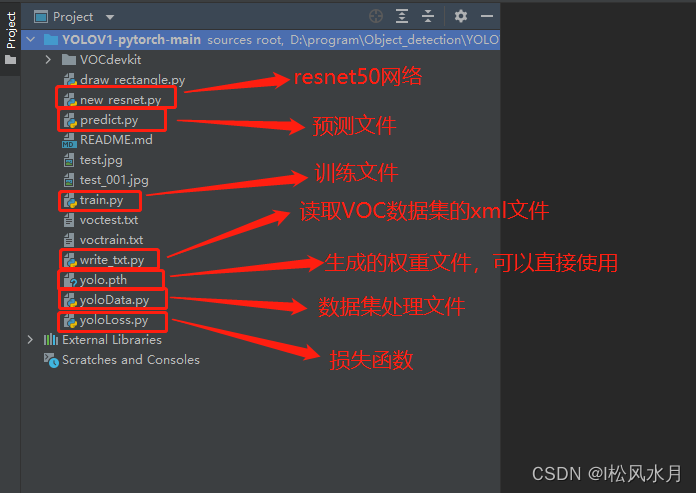The image size is (696, 493).
Task: Select Scratches and Consoles label
Action: click(131, 360)
